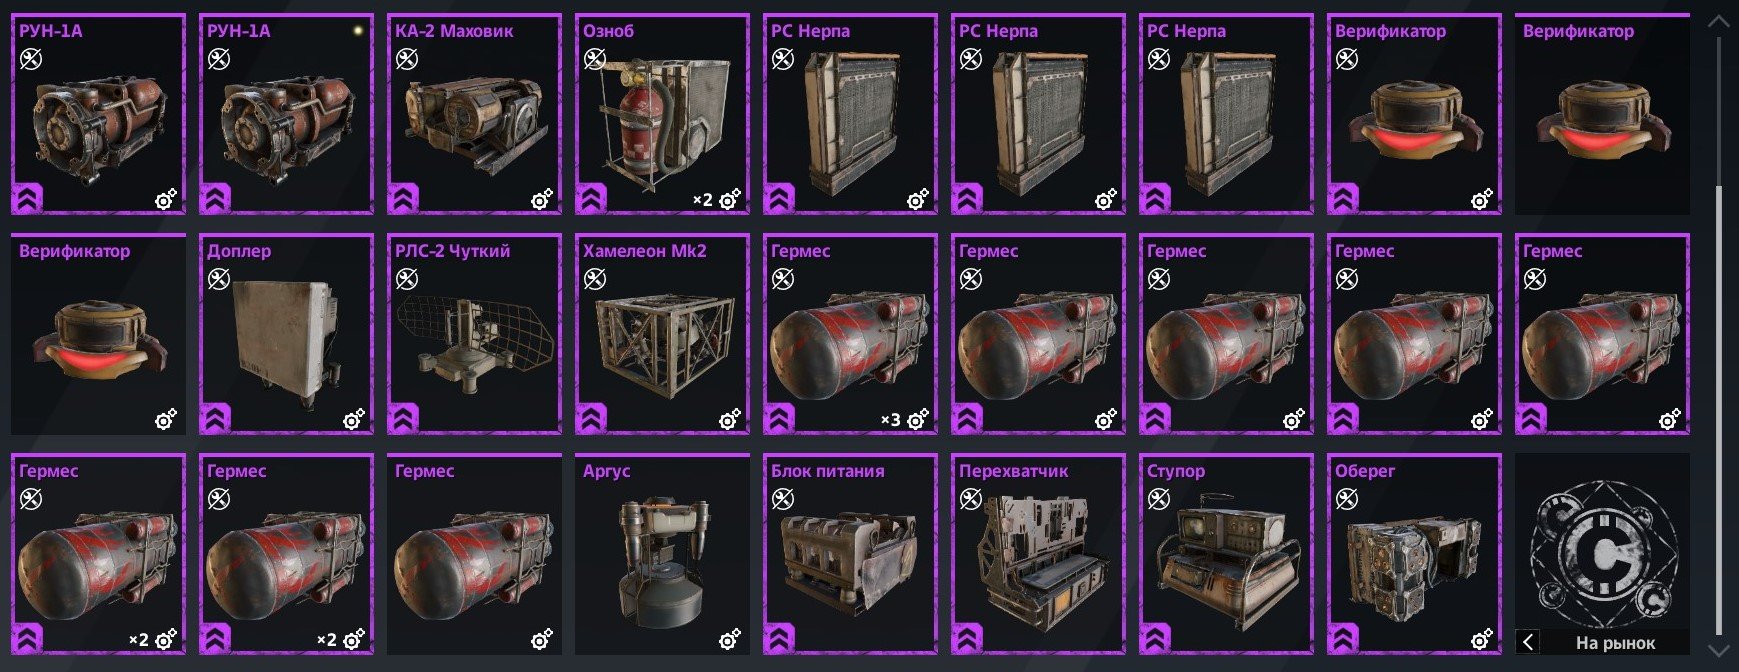Click crossed-wrench icon on Блок питания card
1739x672 pixels.
782,498
